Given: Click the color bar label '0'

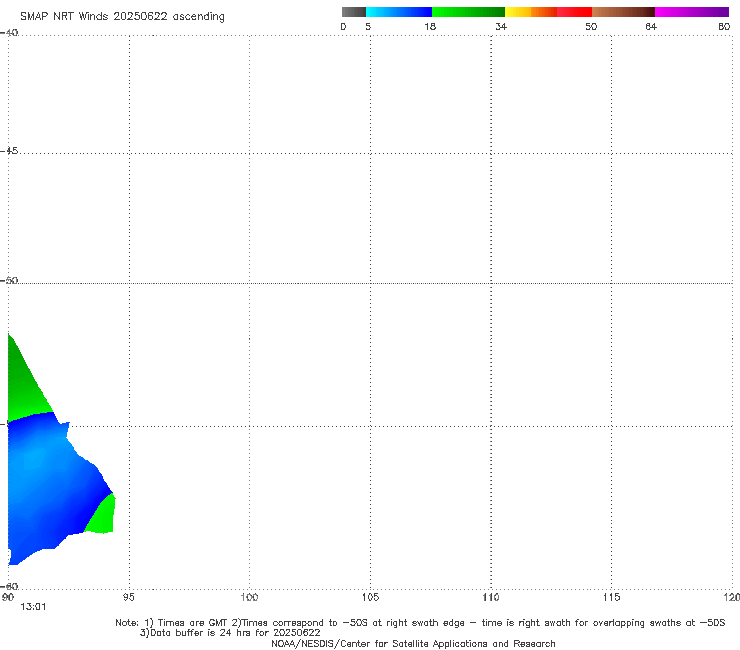Looking at the screenshot, I should (343, 27).
